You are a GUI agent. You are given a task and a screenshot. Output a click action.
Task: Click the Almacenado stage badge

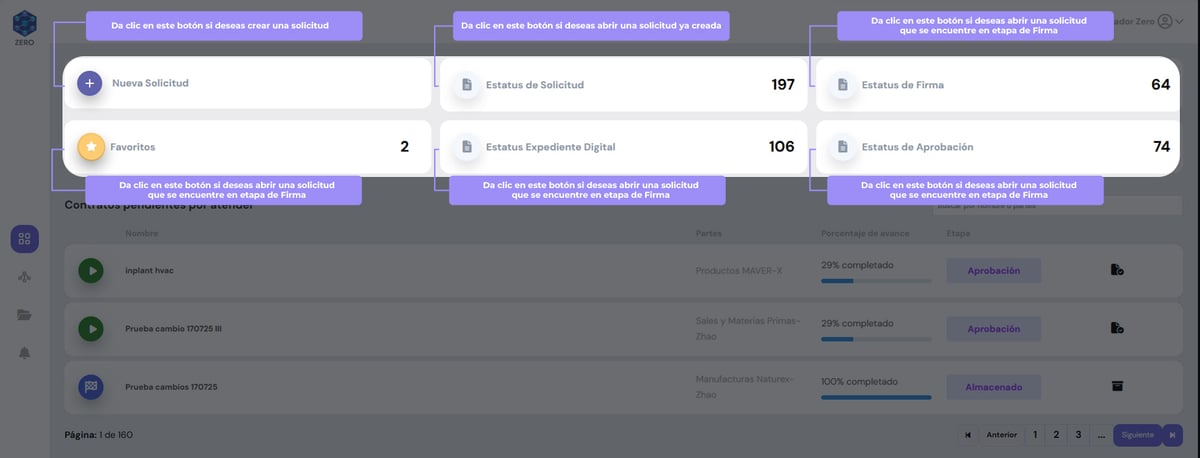(993, 387)
